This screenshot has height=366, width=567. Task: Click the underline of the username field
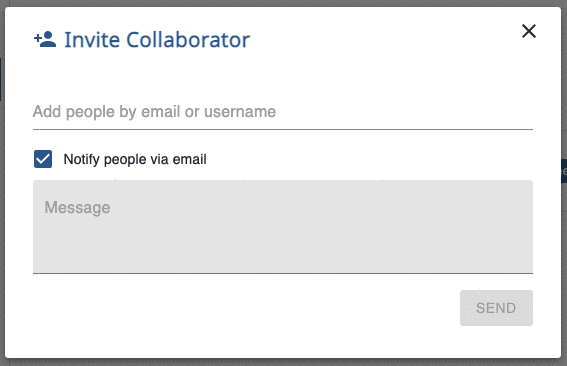[x=283, y=129]
